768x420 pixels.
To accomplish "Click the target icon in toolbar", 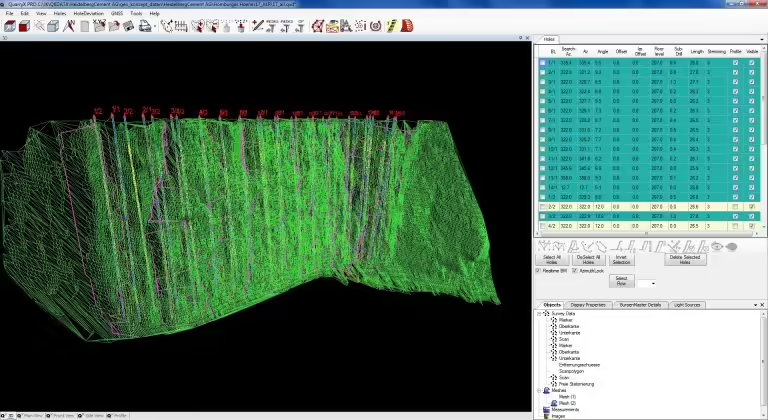I will click(376, 26).
